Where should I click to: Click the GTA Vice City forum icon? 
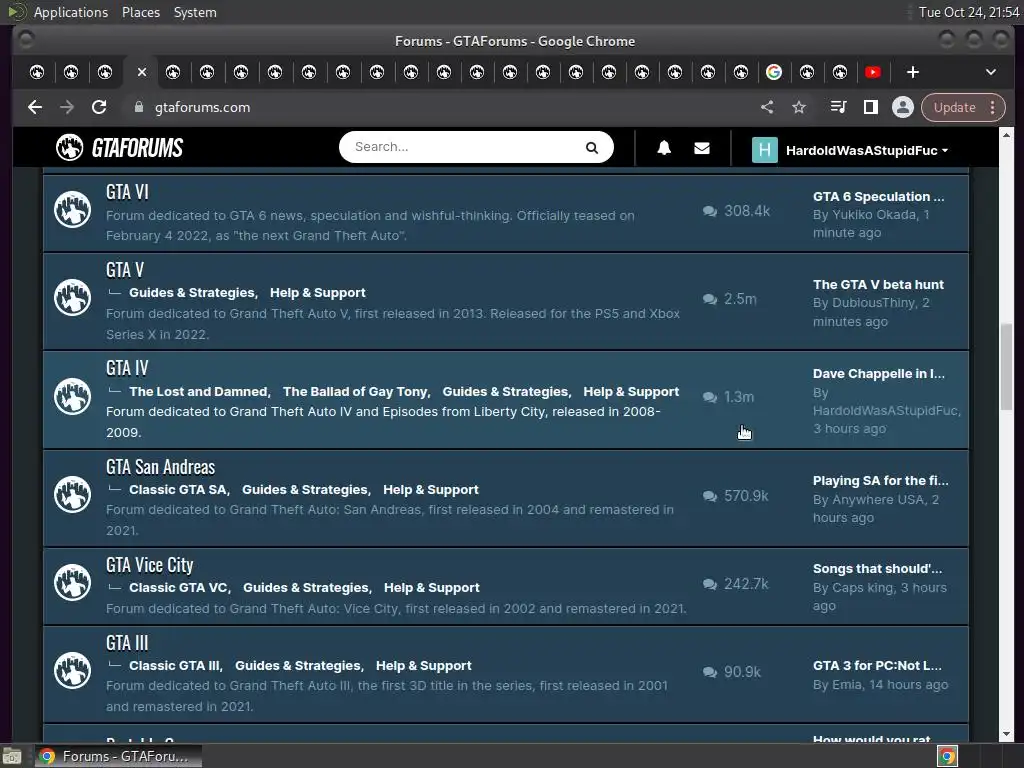(x=72, y=583)
